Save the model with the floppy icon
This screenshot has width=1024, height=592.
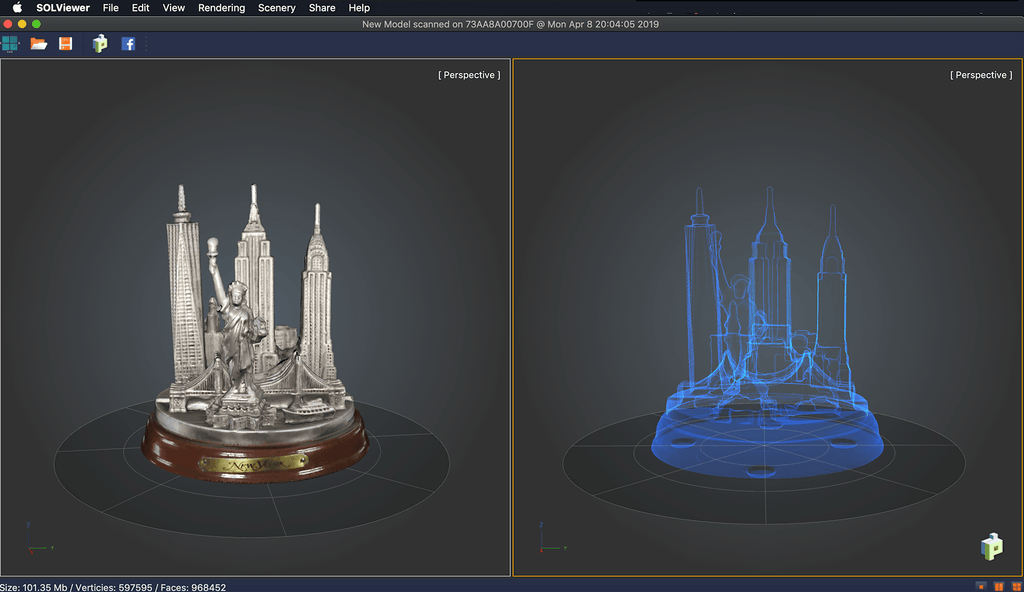(x=65, y=44)
